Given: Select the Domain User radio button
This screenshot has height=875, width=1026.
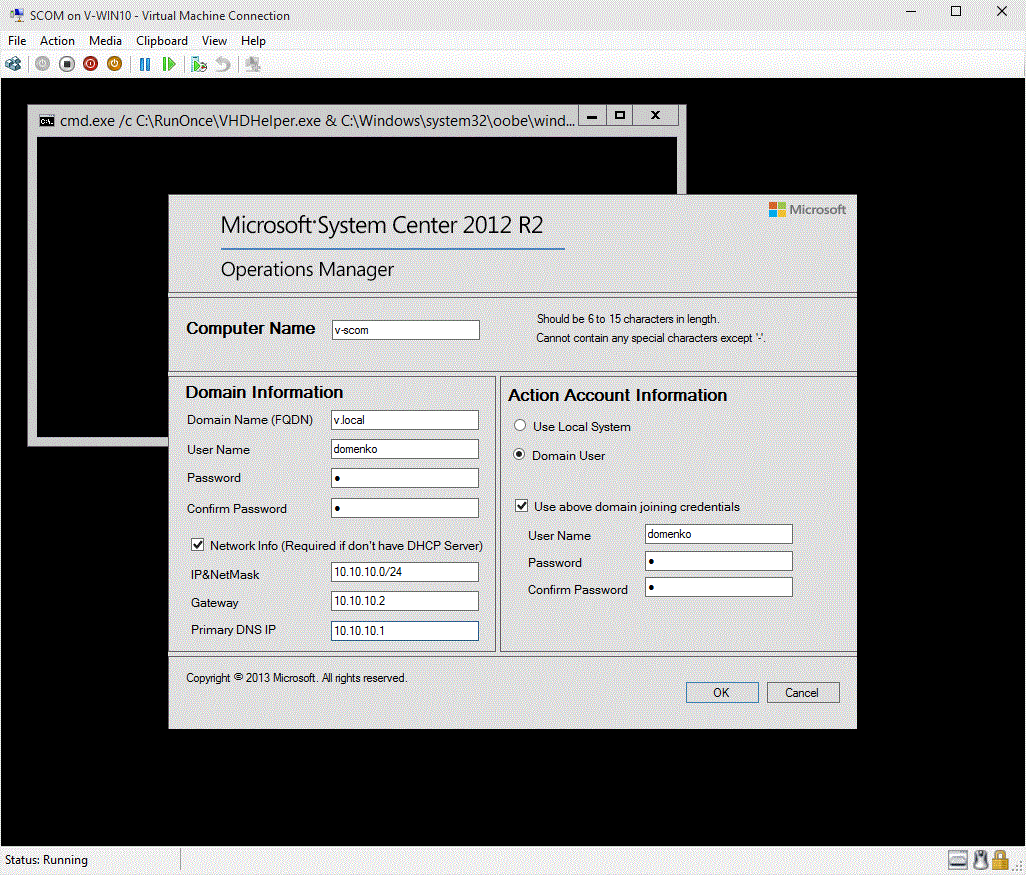Looking at the screenshot, I should point(520,455).
